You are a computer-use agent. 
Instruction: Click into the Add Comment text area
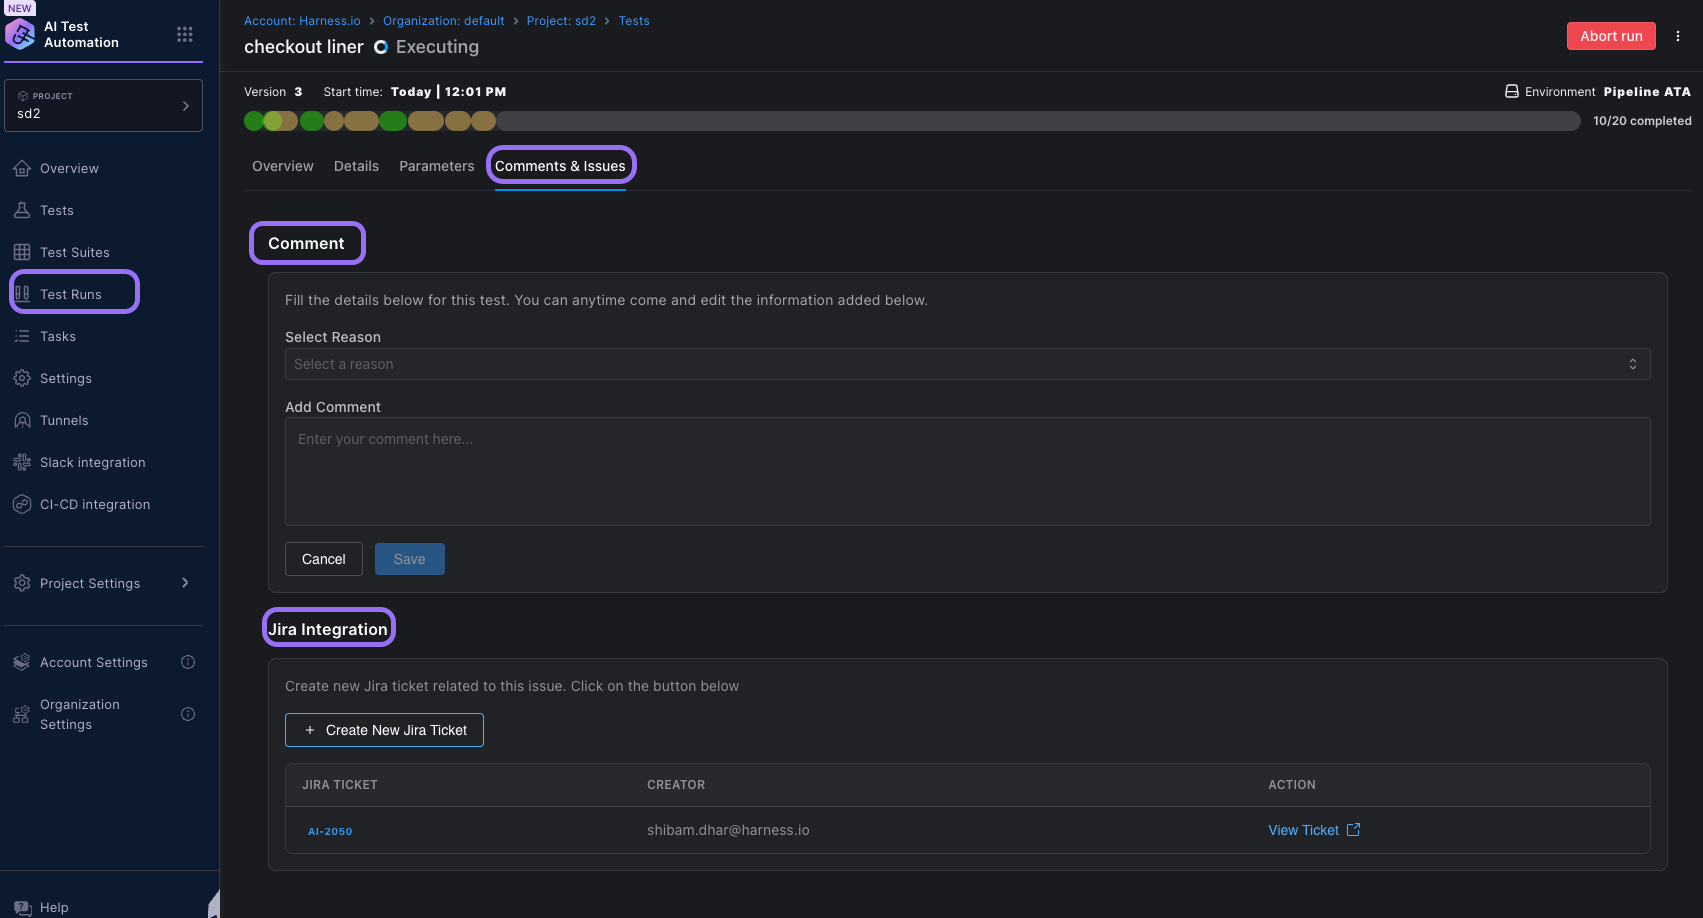click(967, 471)
